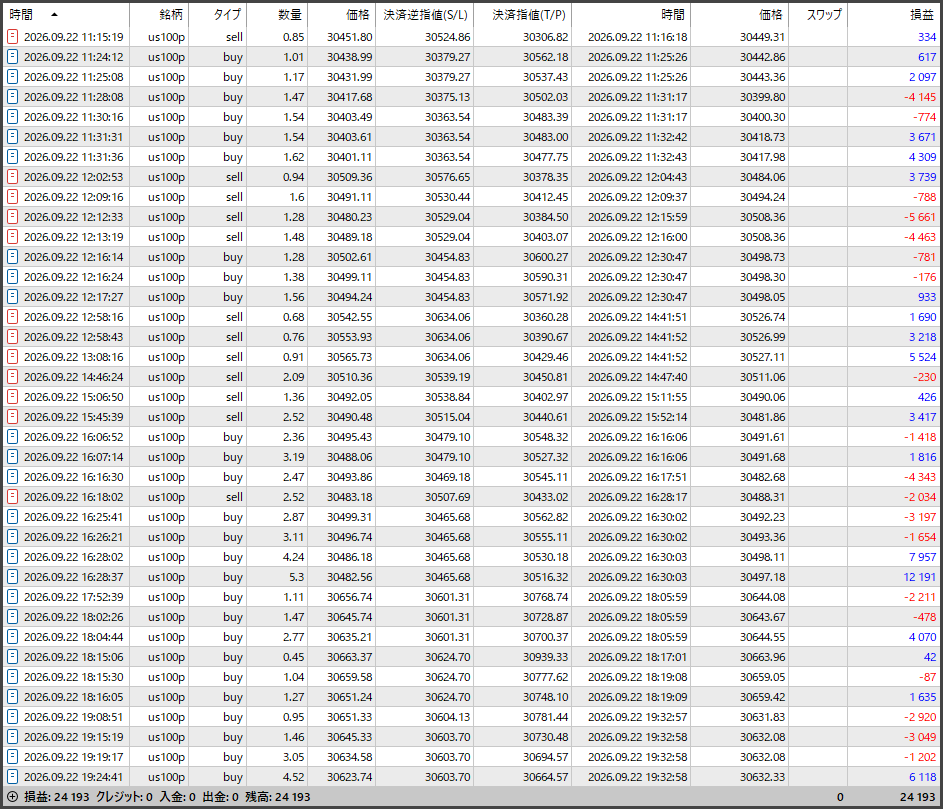943x809 pixels.
Task: Select the buy order icon at 12:16:14
Action: click(12, 257)
